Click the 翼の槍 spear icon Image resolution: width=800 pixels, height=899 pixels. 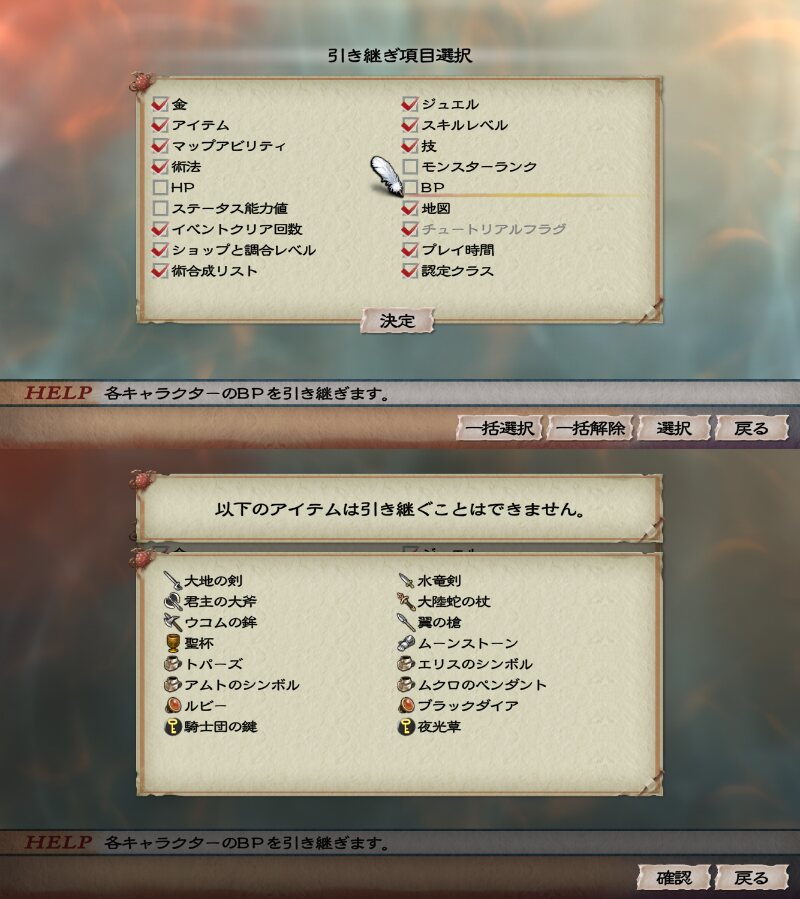coord(406,622)
